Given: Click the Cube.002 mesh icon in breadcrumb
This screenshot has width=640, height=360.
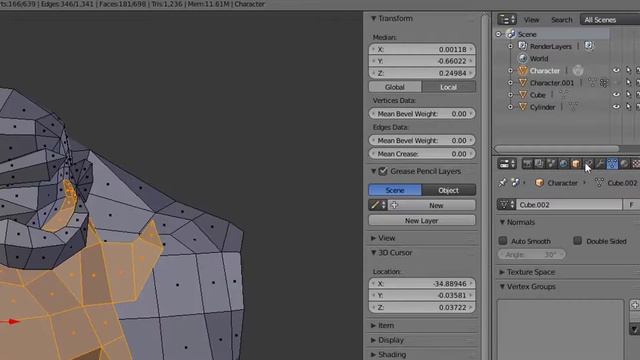Looking at the screenshot, I should click(599, 183).
